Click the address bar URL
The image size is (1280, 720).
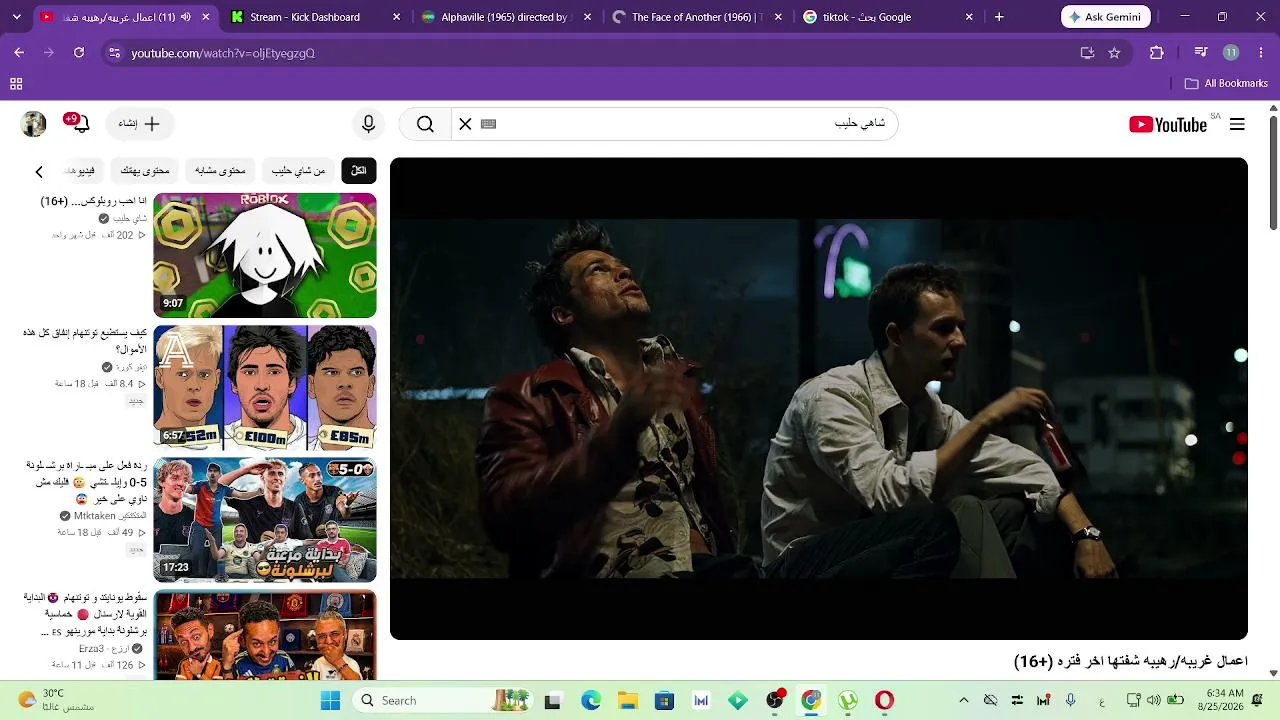(223, 53)
